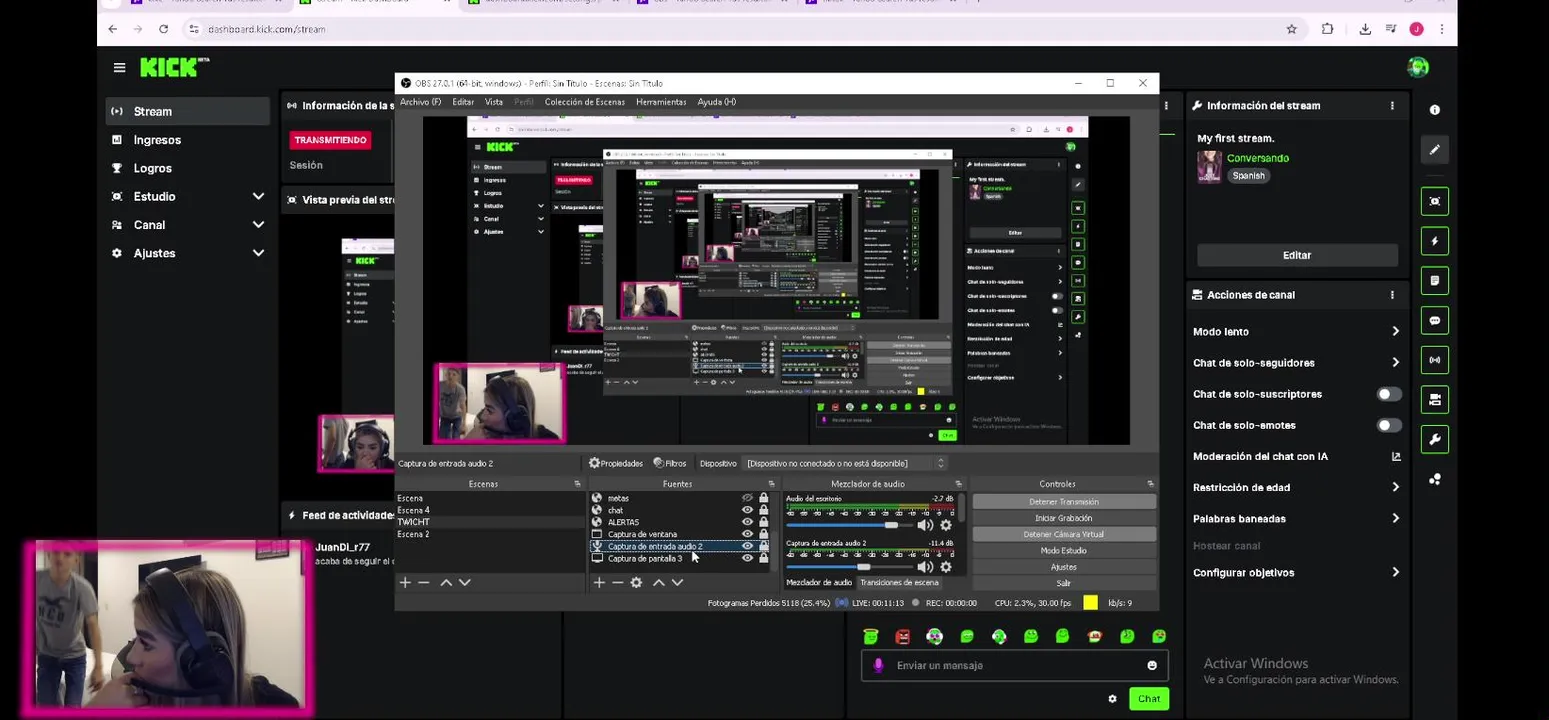Open OBS source Filtros
The height and width of the screenshot is (720, 1549).
[670, 463]
